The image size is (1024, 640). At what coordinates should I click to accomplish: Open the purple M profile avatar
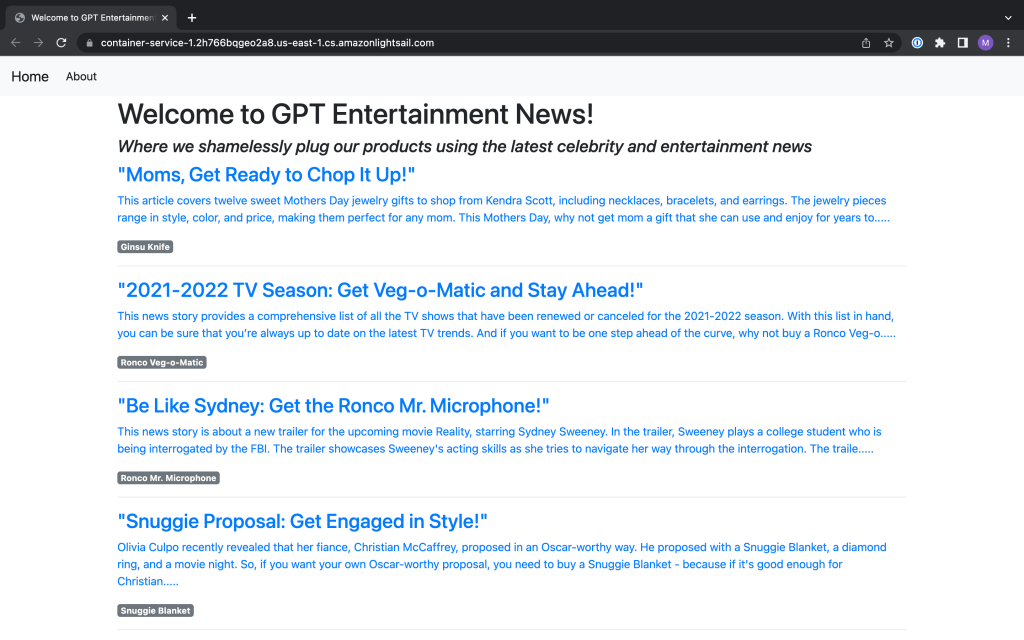(x=985, y=43)
